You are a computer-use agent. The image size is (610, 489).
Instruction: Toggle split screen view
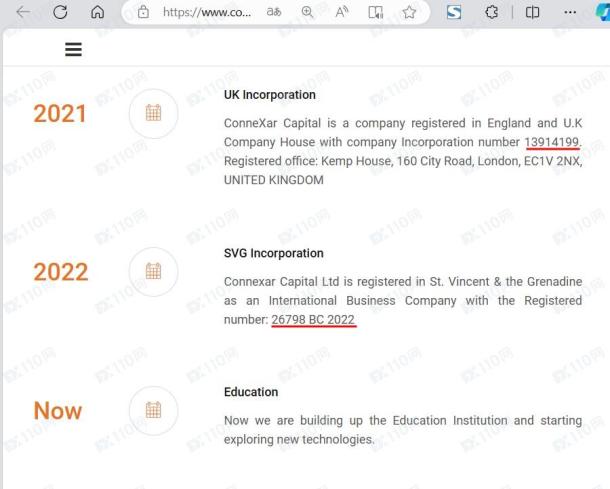pos(532,12)
